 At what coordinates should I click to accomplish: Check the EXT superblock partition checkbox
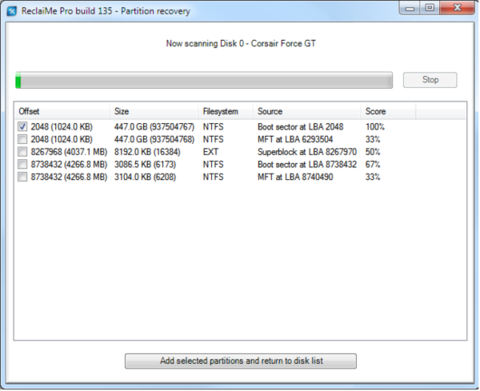pos(22,152)
